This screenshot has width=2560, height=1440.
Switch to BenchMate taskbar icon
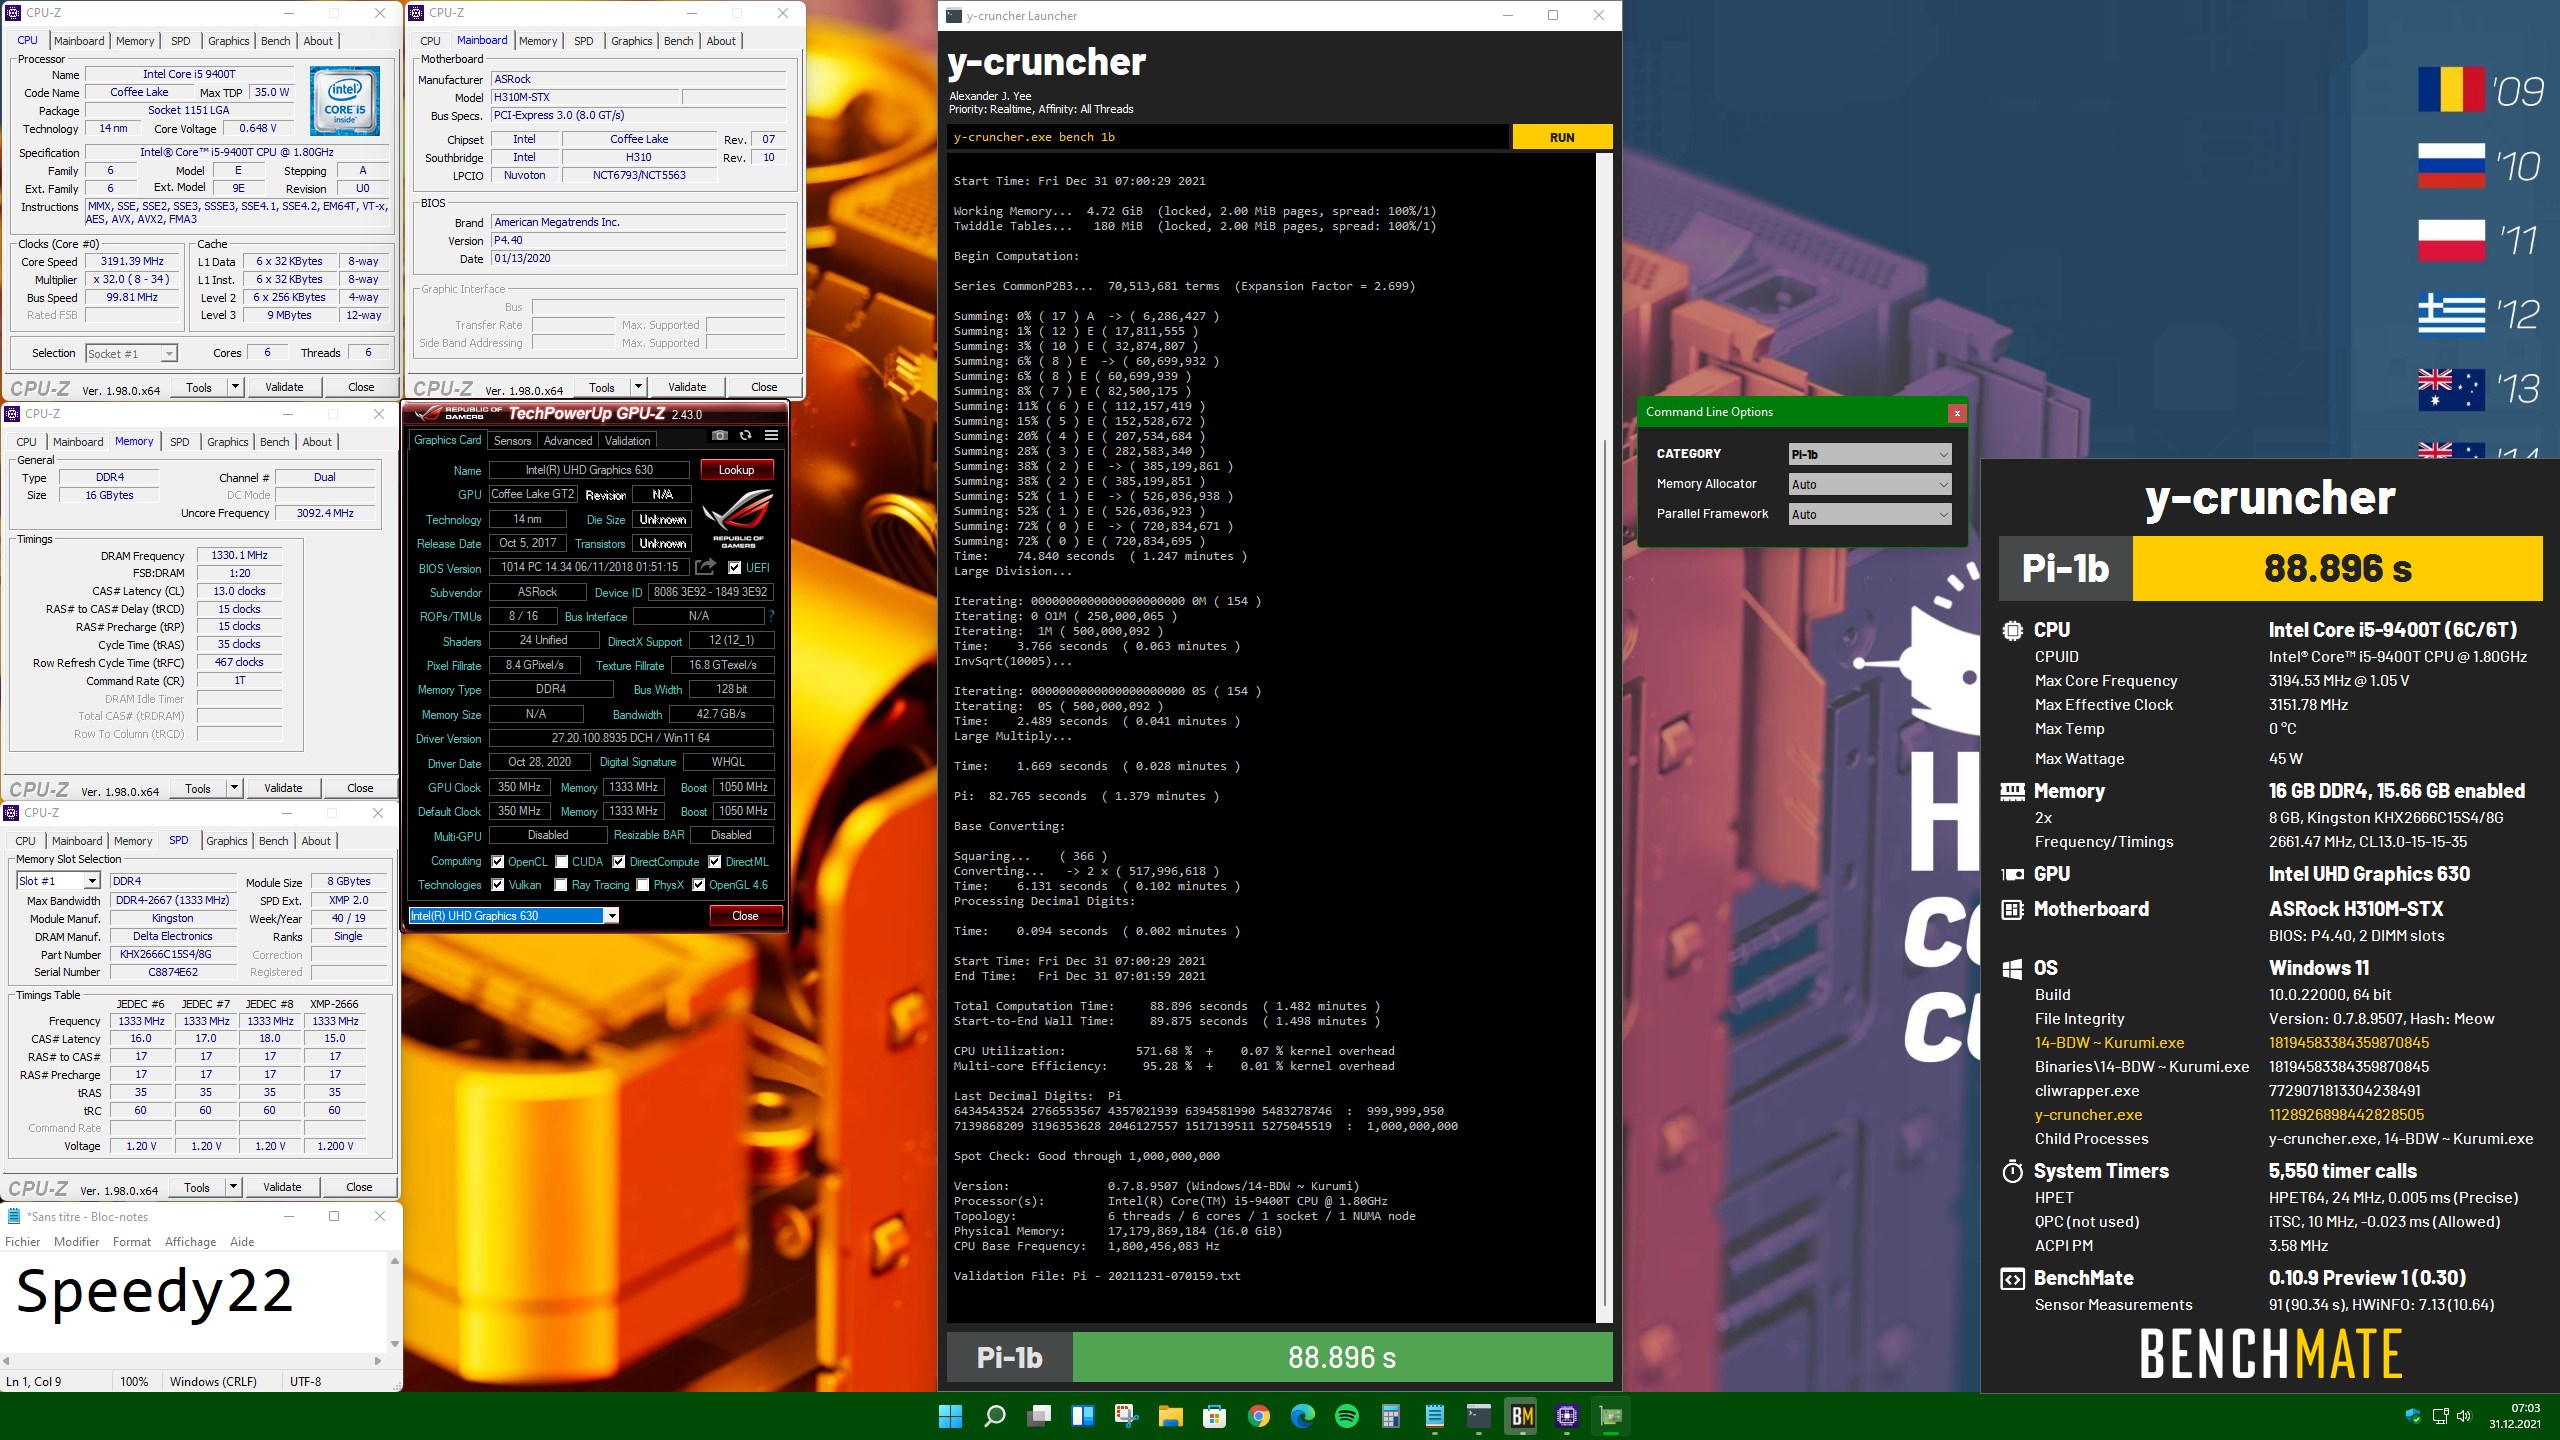1523,1416
